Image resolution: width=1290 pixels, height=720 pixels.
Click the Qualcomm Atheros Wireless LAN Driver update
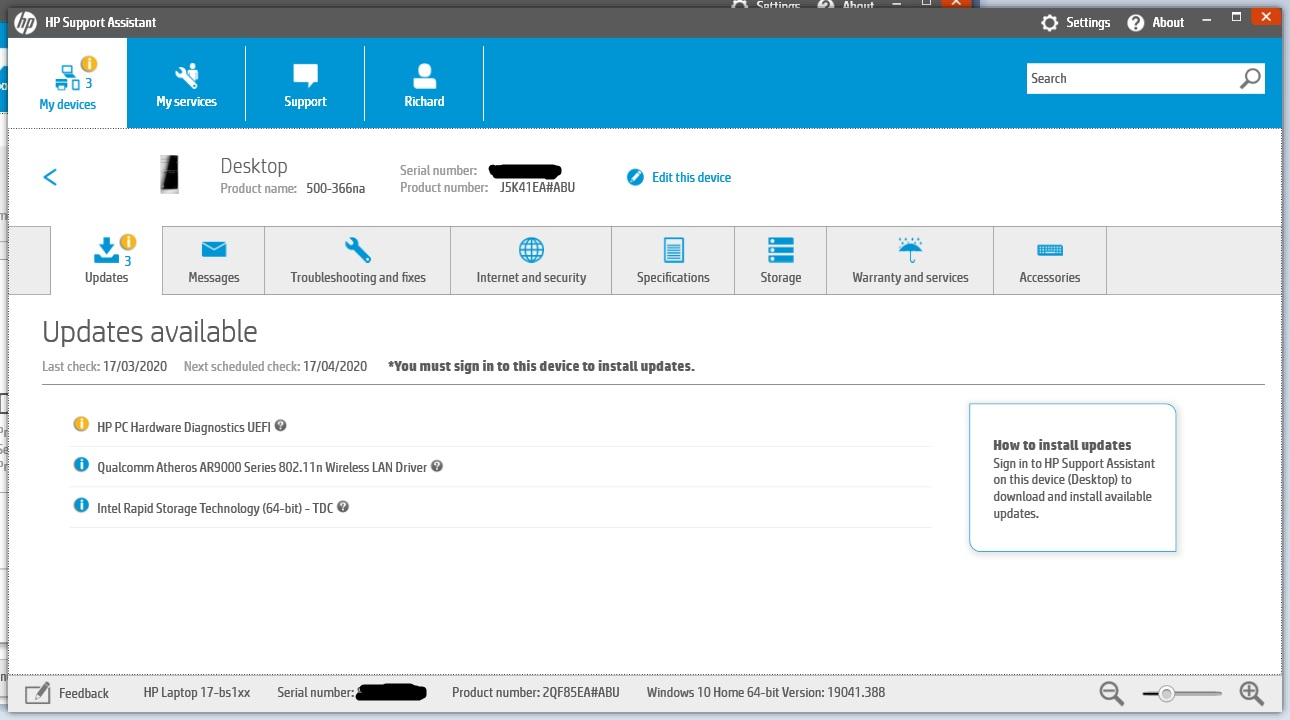pos(262,467)
